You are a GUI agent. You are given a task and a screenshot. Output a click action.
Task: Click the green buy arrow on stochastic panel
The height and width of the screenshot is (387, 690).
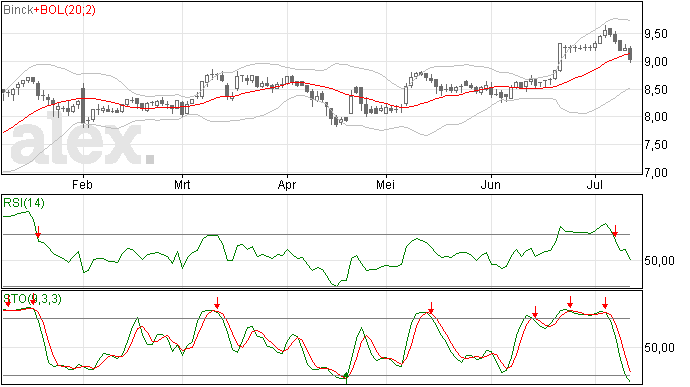pyautogui.click(x=346, y=377)
